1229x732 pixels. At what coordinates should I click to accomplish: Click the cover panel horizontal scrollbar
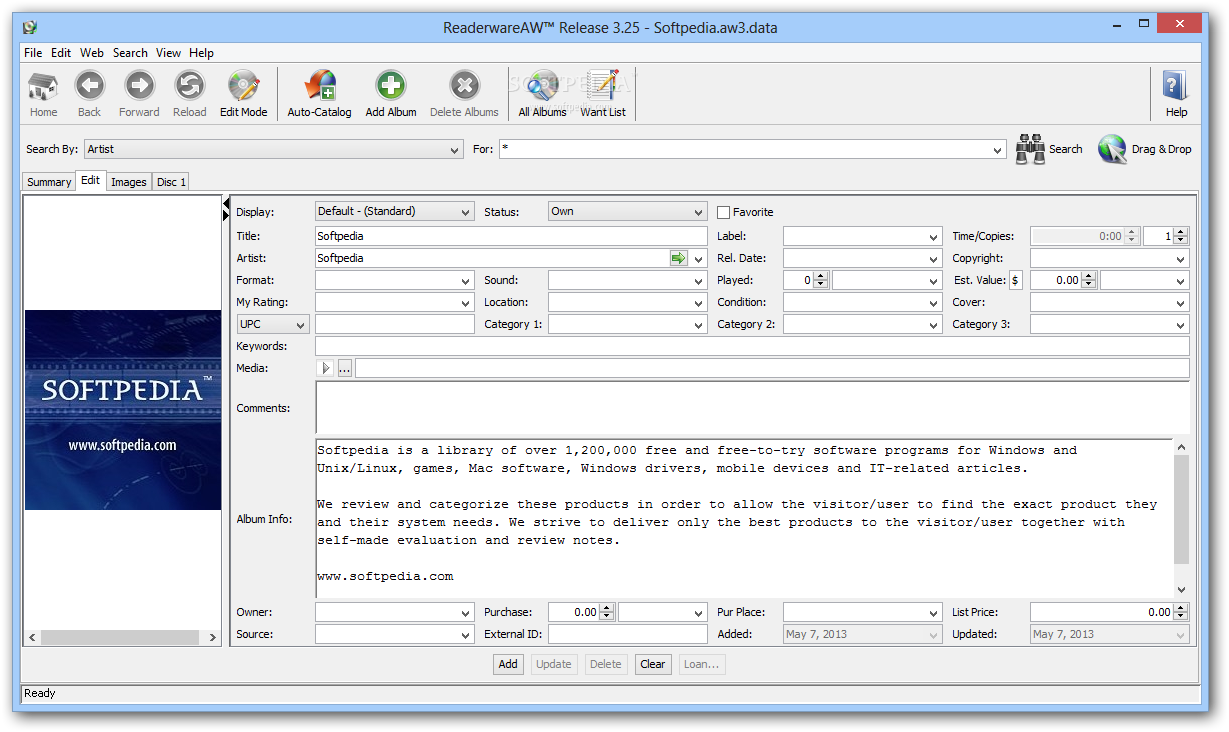pyautogui.click(x=123, y=637)
